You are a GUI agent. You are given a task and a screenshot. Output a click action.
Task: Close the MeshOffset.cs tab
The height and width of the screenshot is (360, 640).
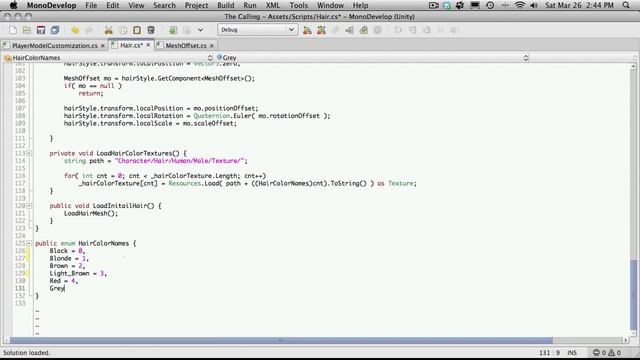coord(212,46)
